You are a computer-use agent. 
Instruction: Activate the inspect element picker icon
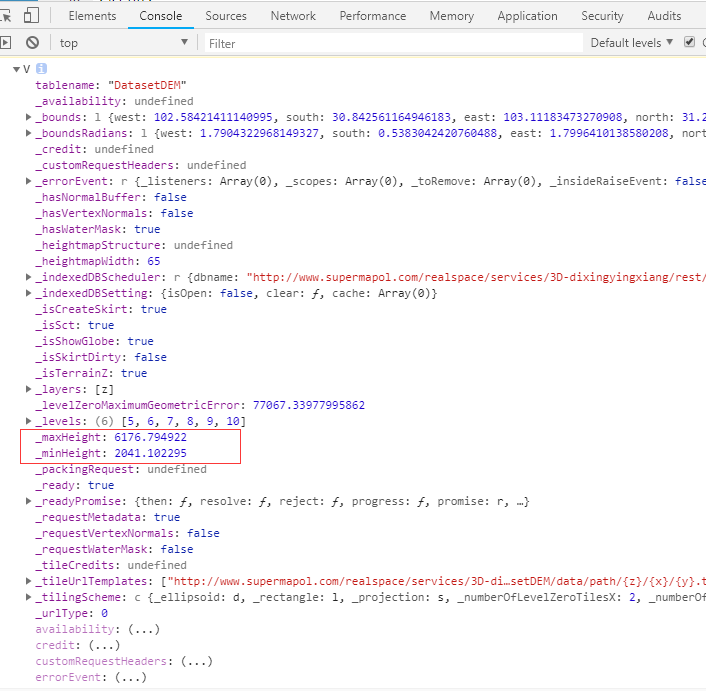pos(5,16)
